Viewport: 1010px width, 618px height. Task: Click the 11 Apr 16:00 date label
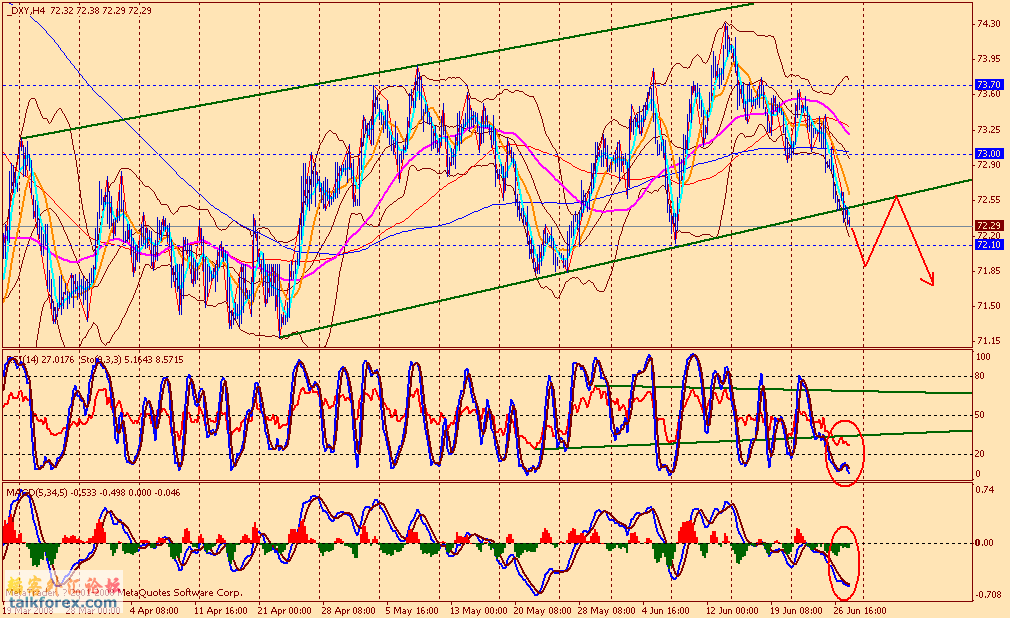tap(221, 611)
